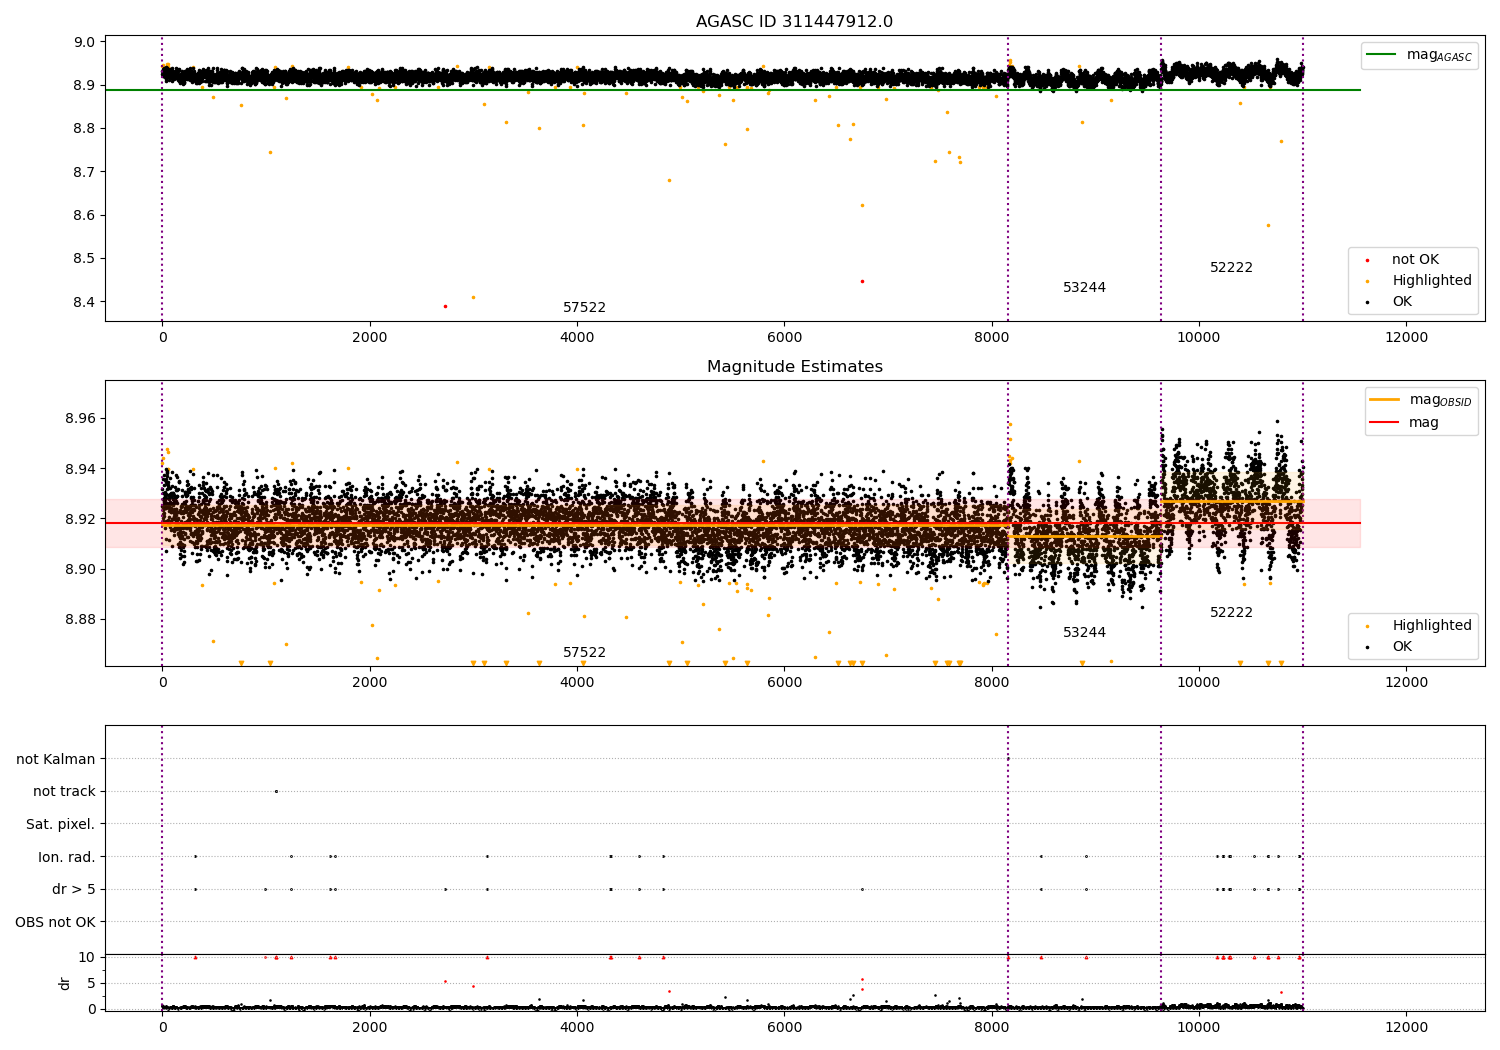
Task: Click the 'Magnitude Estimates' subplot title
Action: click(x=794, y=367)
